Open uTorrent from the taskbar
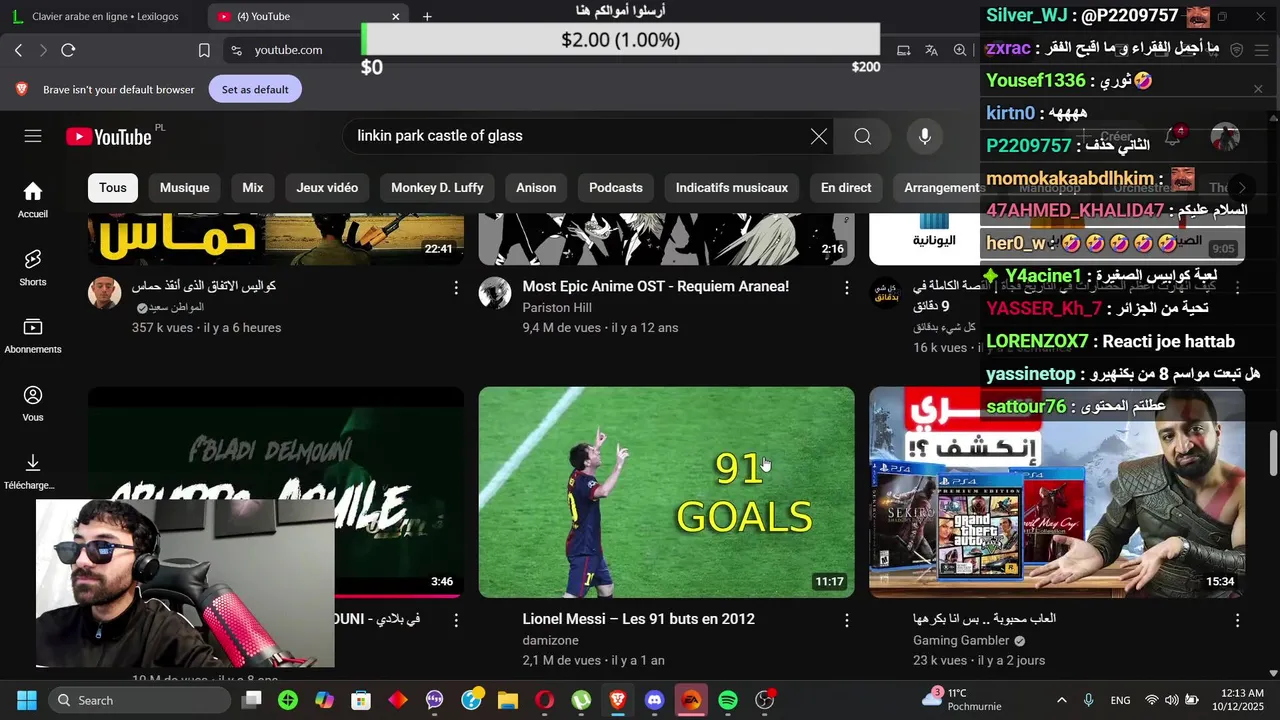The height and width of the screenshot is (720, 1280). pyautogui.click(x=581, y=700)
